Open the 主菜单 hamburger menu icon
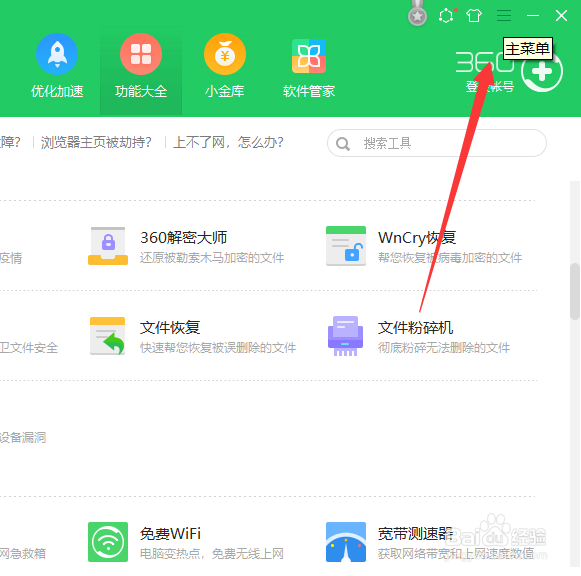Viewport: 581px width, 576px height. pyautogui.click(x=504, y=16)
